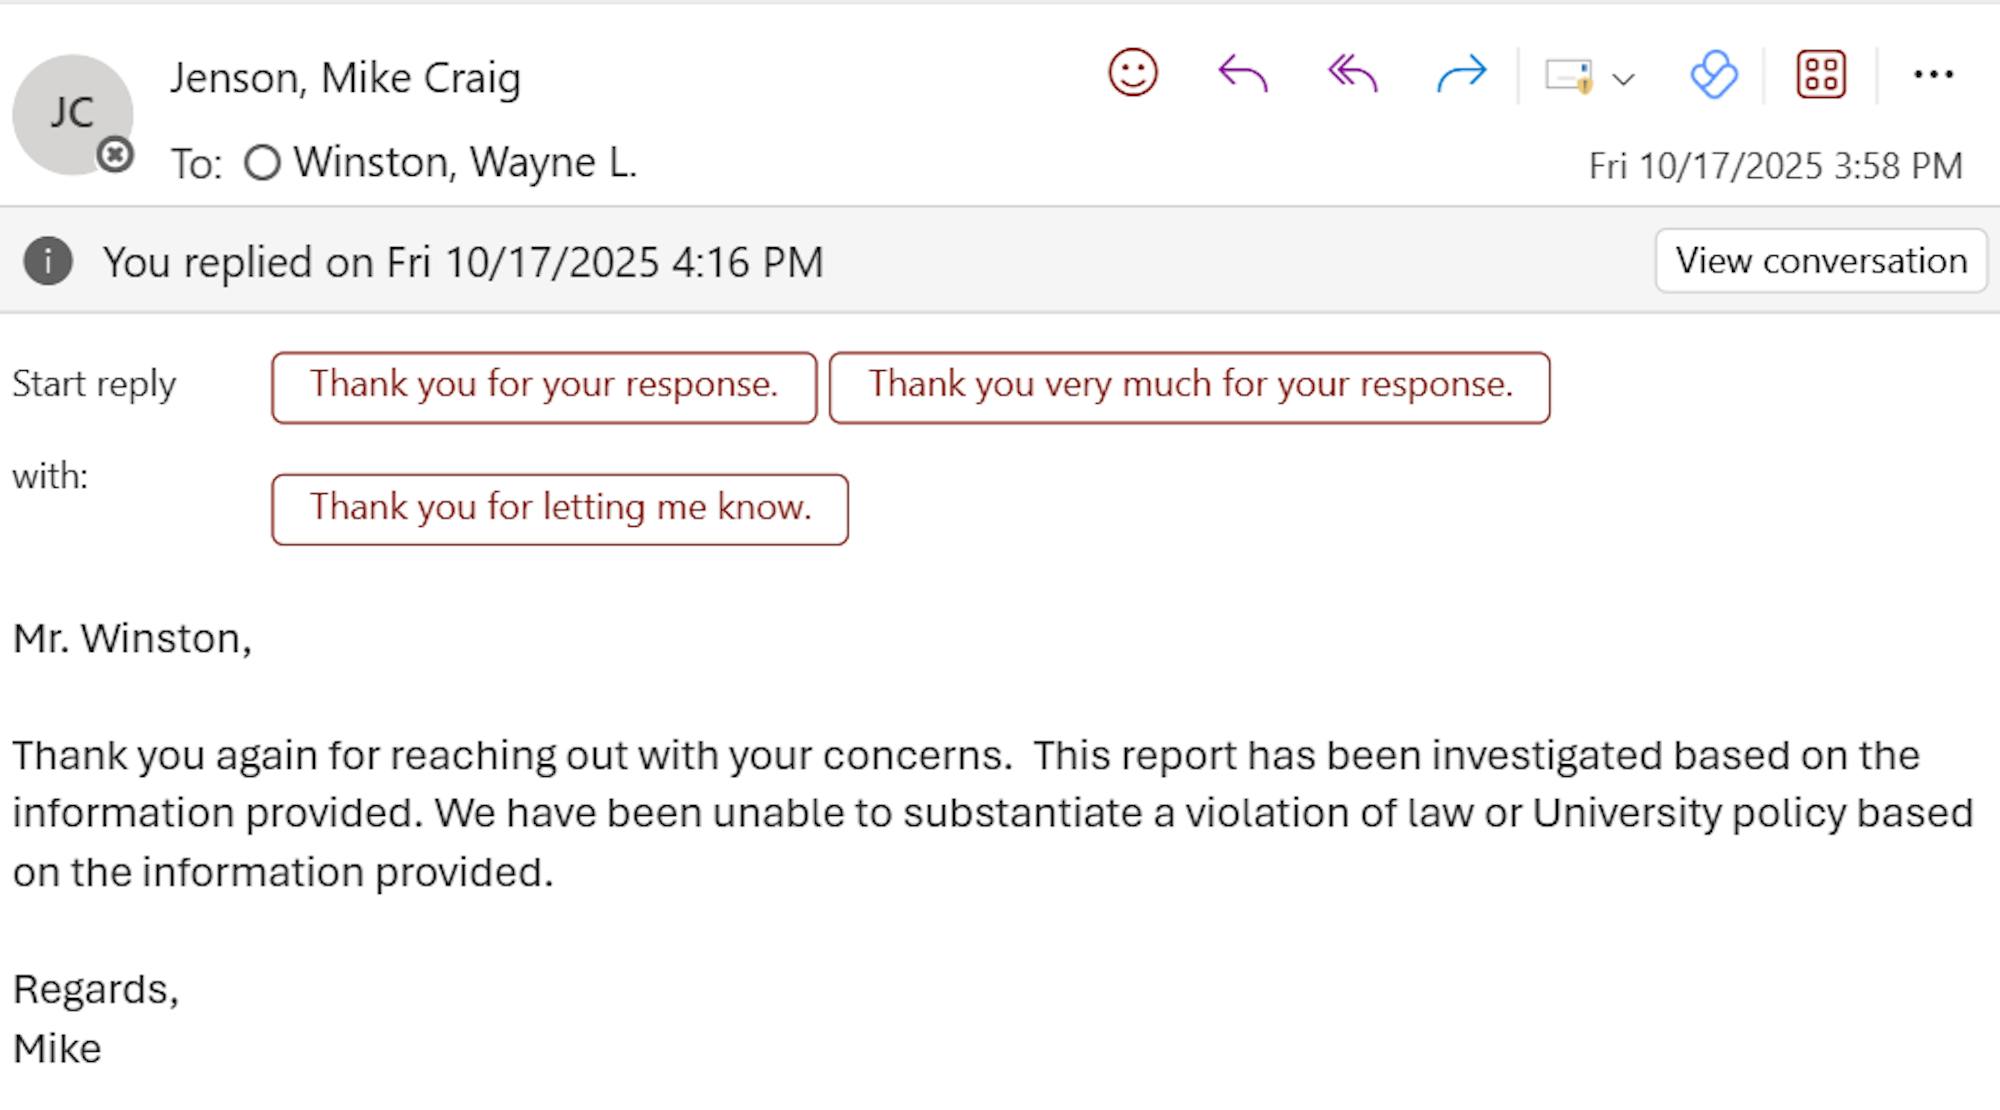
Task: Click the JC sender avatar
Action: pyautogui.click(x=70, y=112)
